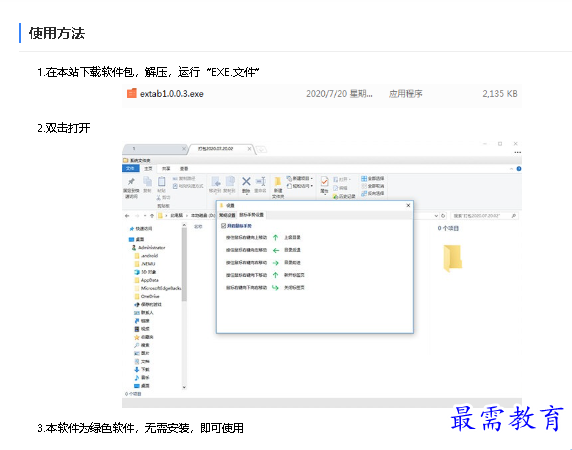Click the pin to Quick access icon
The width and height of the screenshot is (572, 450).
coord(131,182)
